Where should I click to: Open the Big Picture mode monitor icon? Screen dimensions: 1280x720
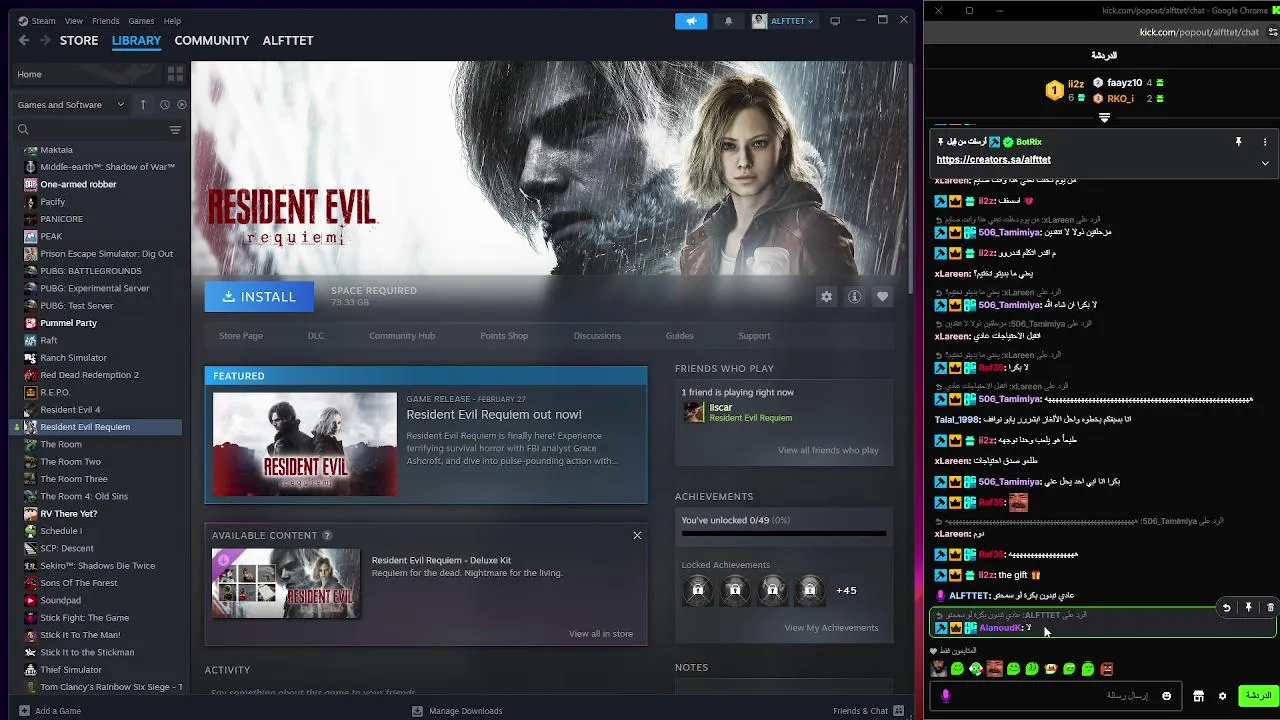click(x=835, y=20)
